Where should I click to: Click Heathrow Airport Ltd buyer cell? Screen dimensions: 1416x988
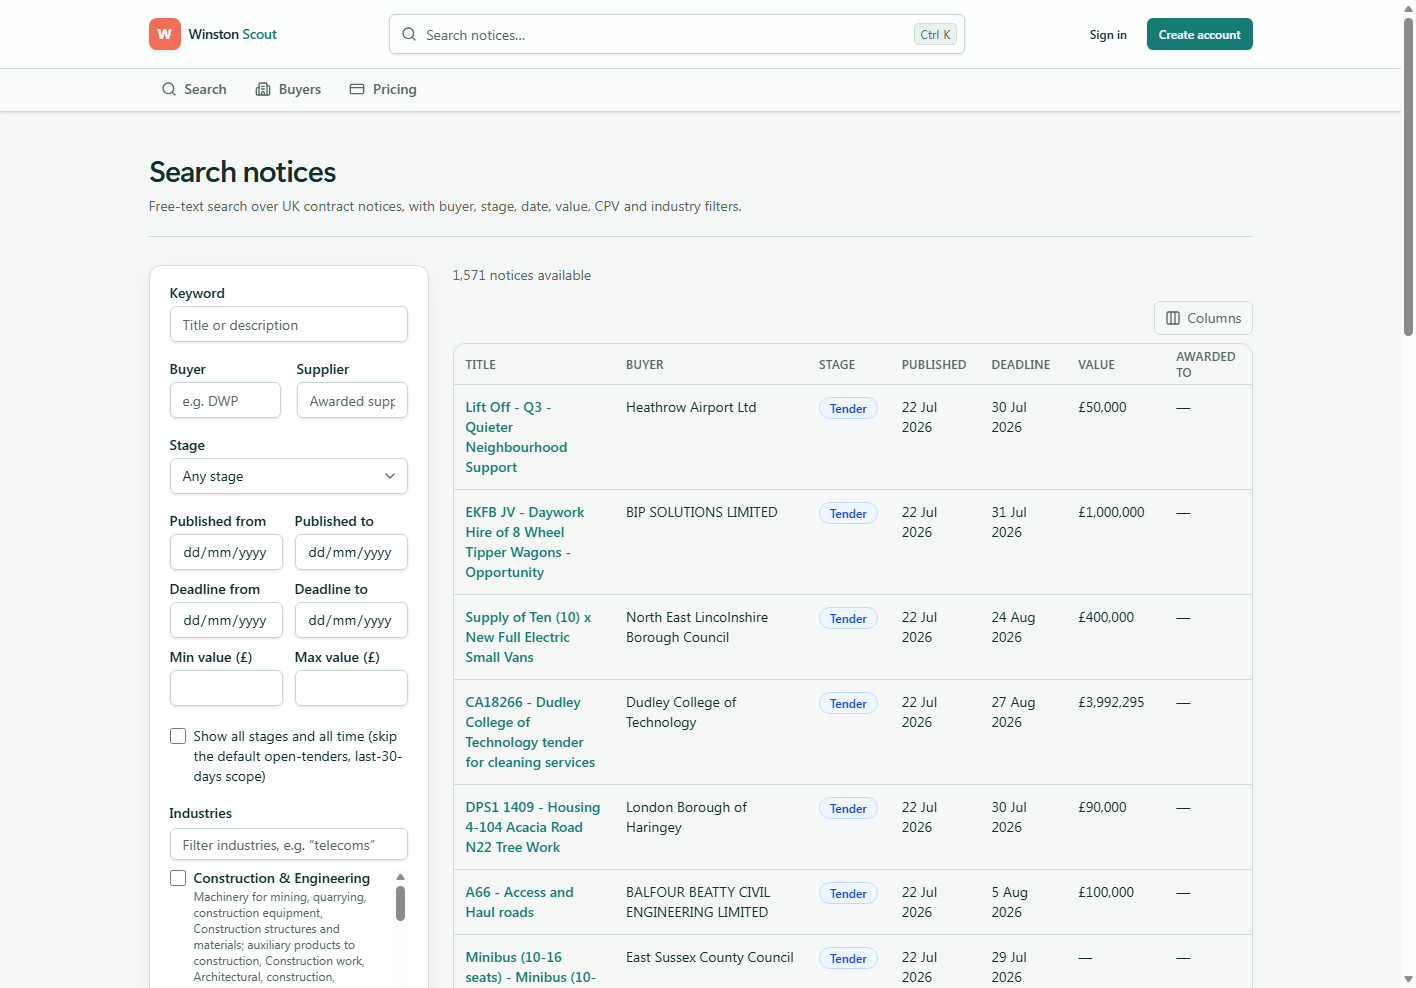(x=691, y=407)
